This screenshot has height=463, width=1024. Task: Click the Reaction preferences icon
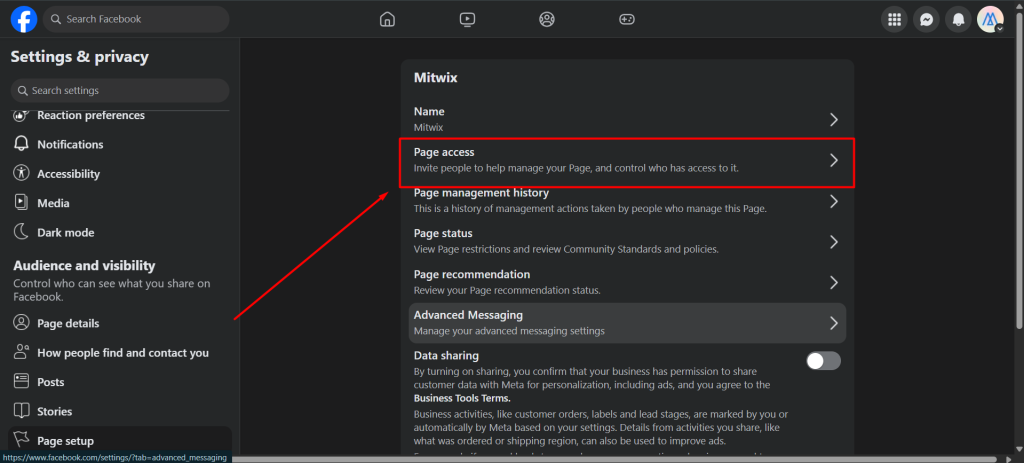click(22, 116)
